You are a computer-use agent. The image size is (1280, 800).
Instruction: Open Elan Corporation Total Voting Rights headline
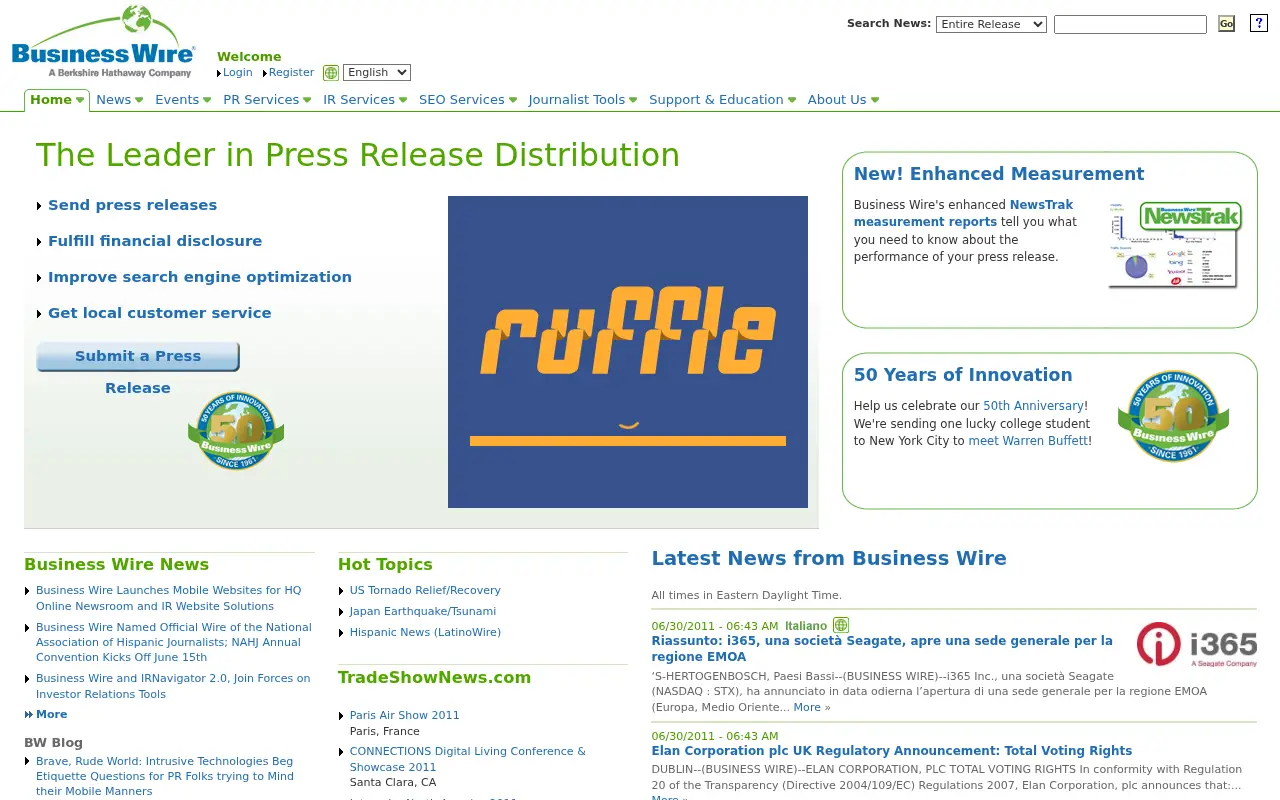click(892, 751)
